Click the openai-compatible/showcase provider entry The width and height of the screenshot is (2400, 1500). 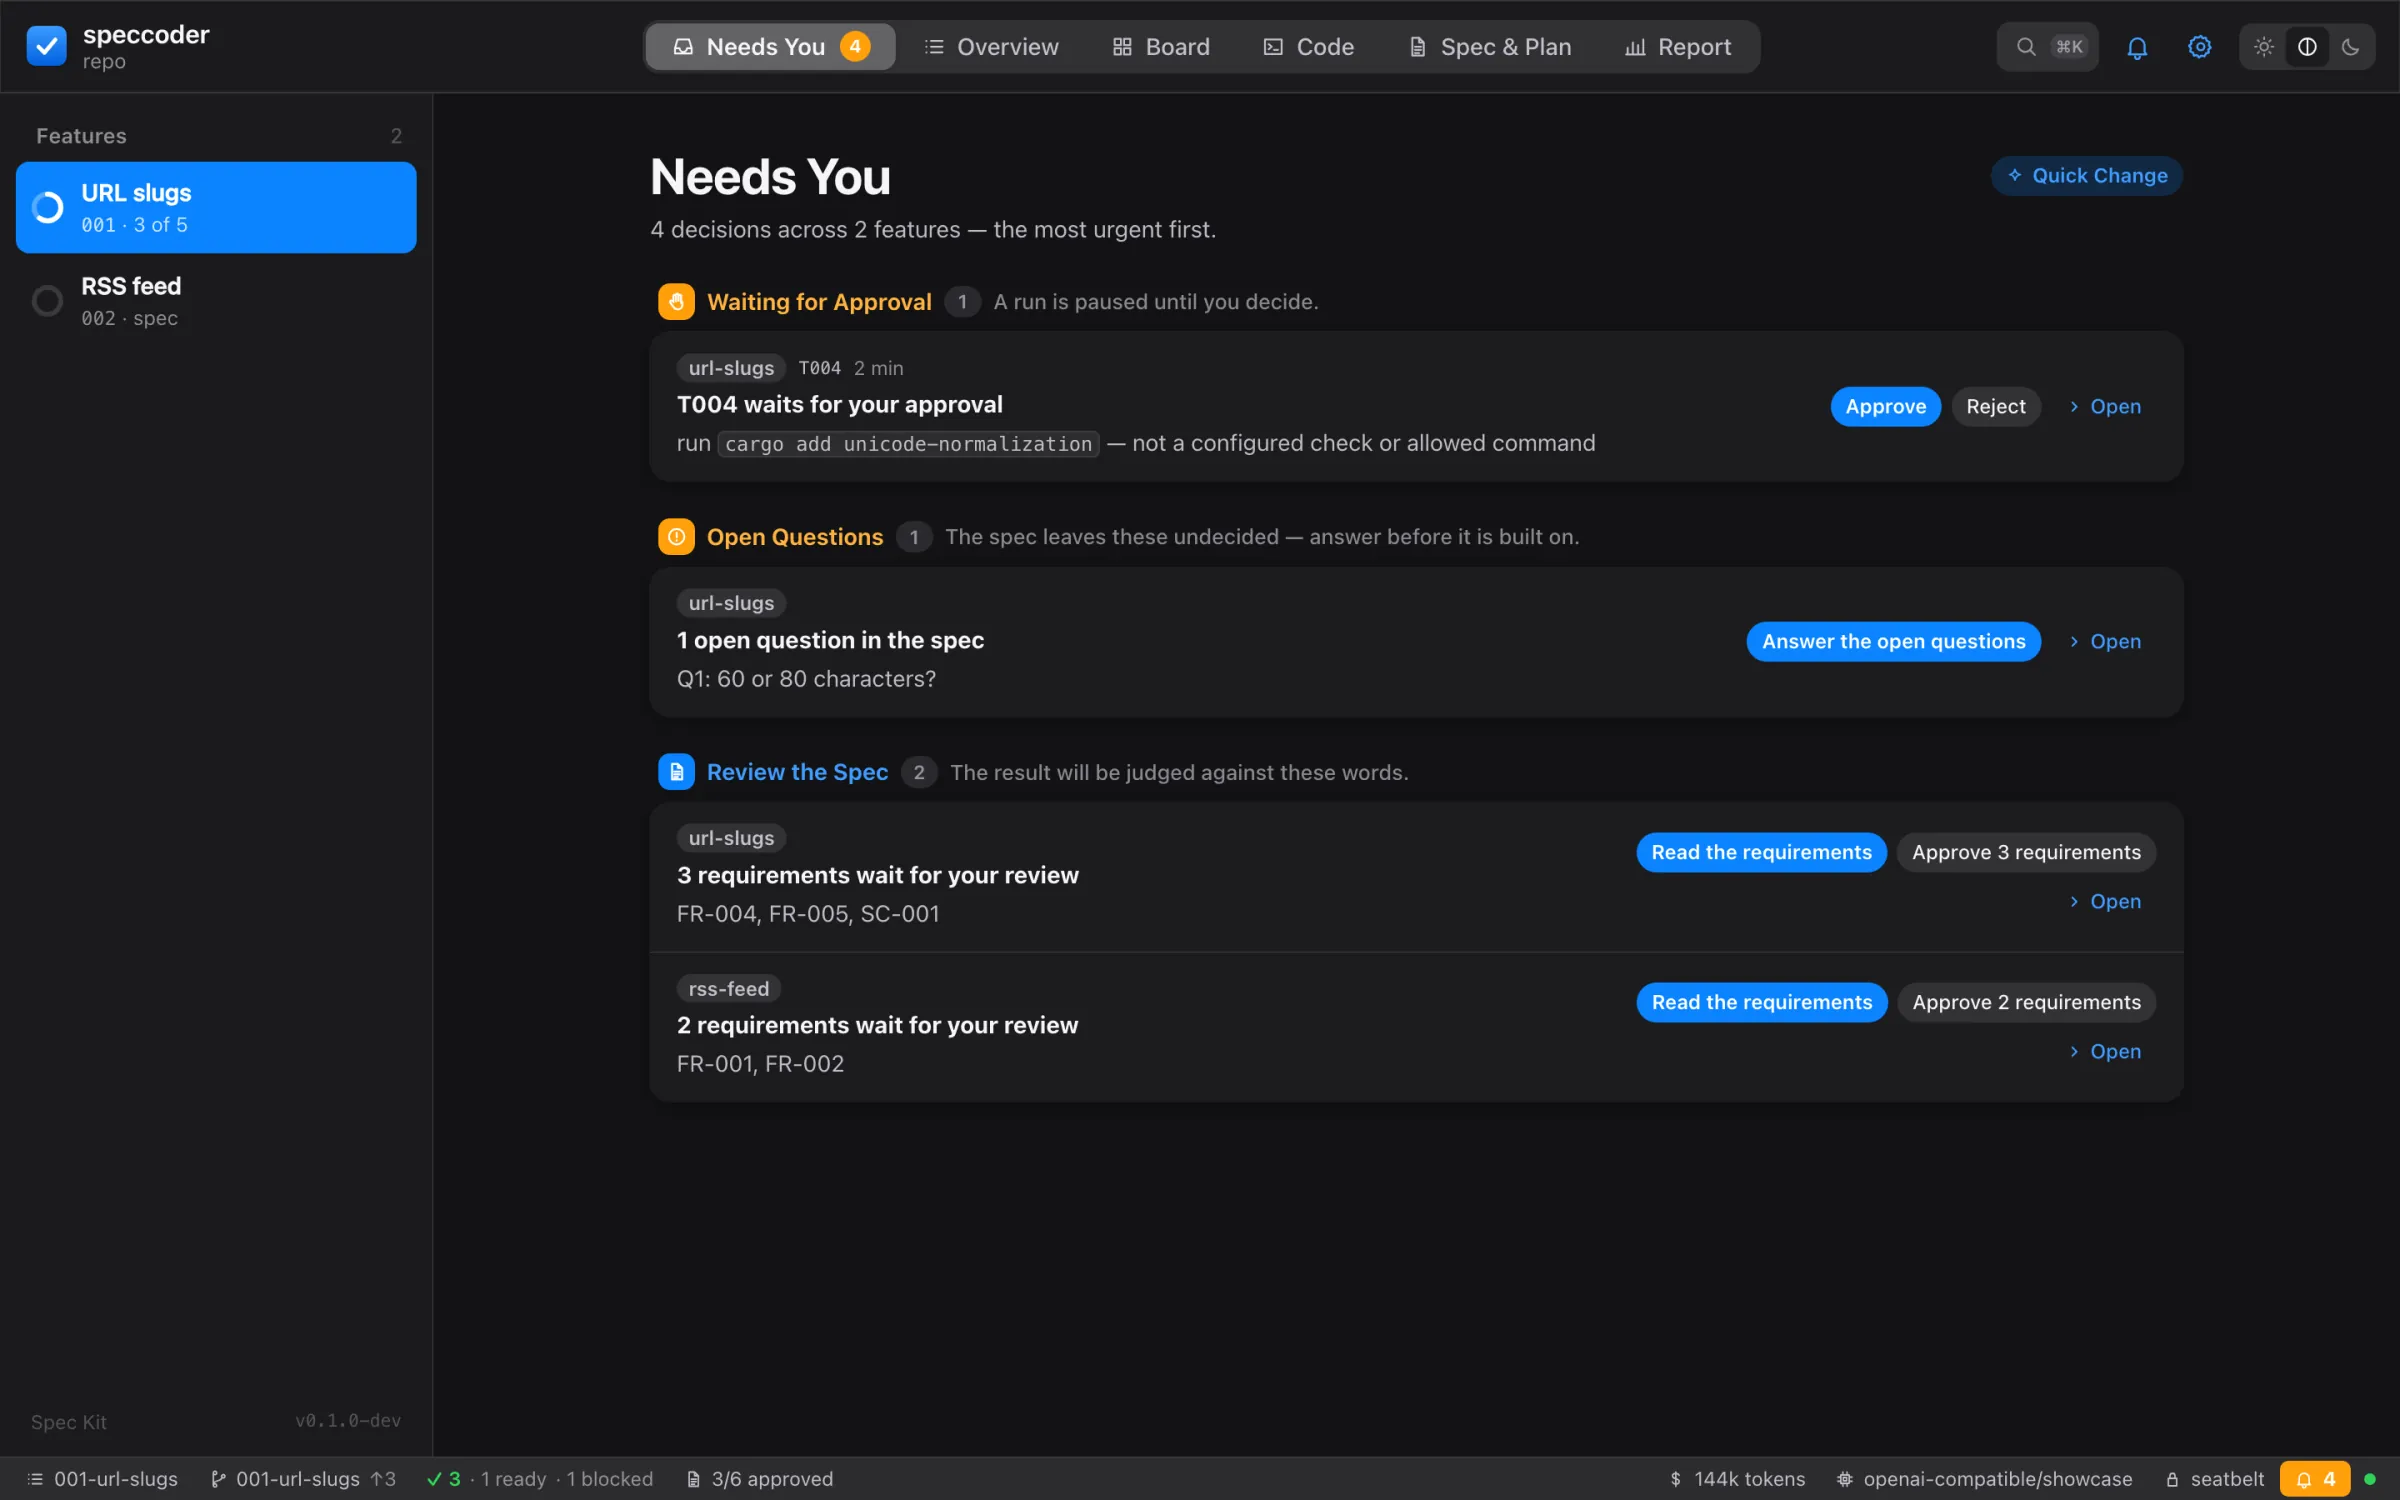coord(1984,1479)
